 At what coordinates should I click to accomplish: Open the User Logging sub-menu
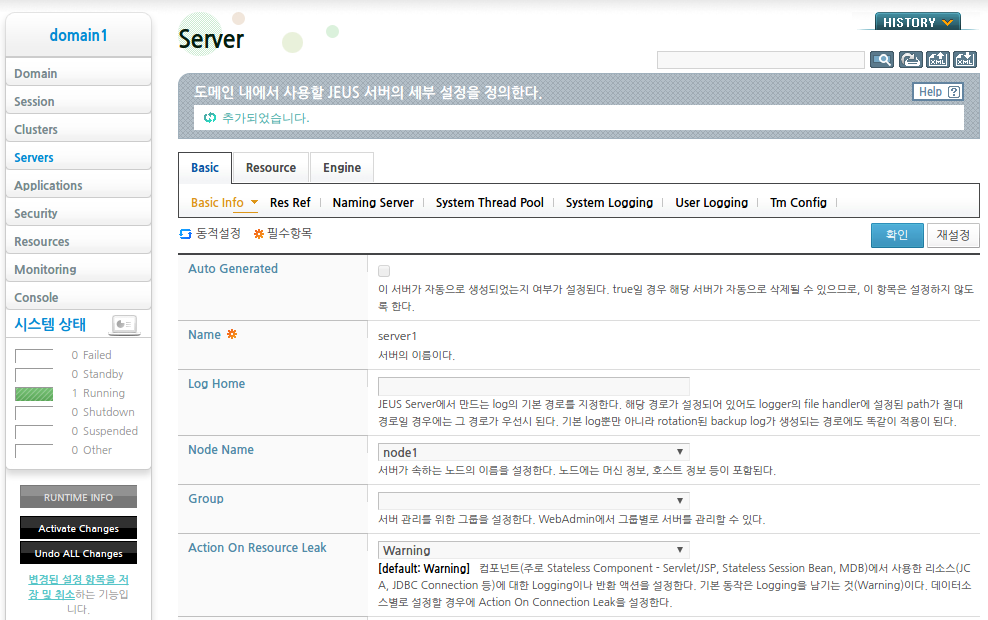coord(711,202)
